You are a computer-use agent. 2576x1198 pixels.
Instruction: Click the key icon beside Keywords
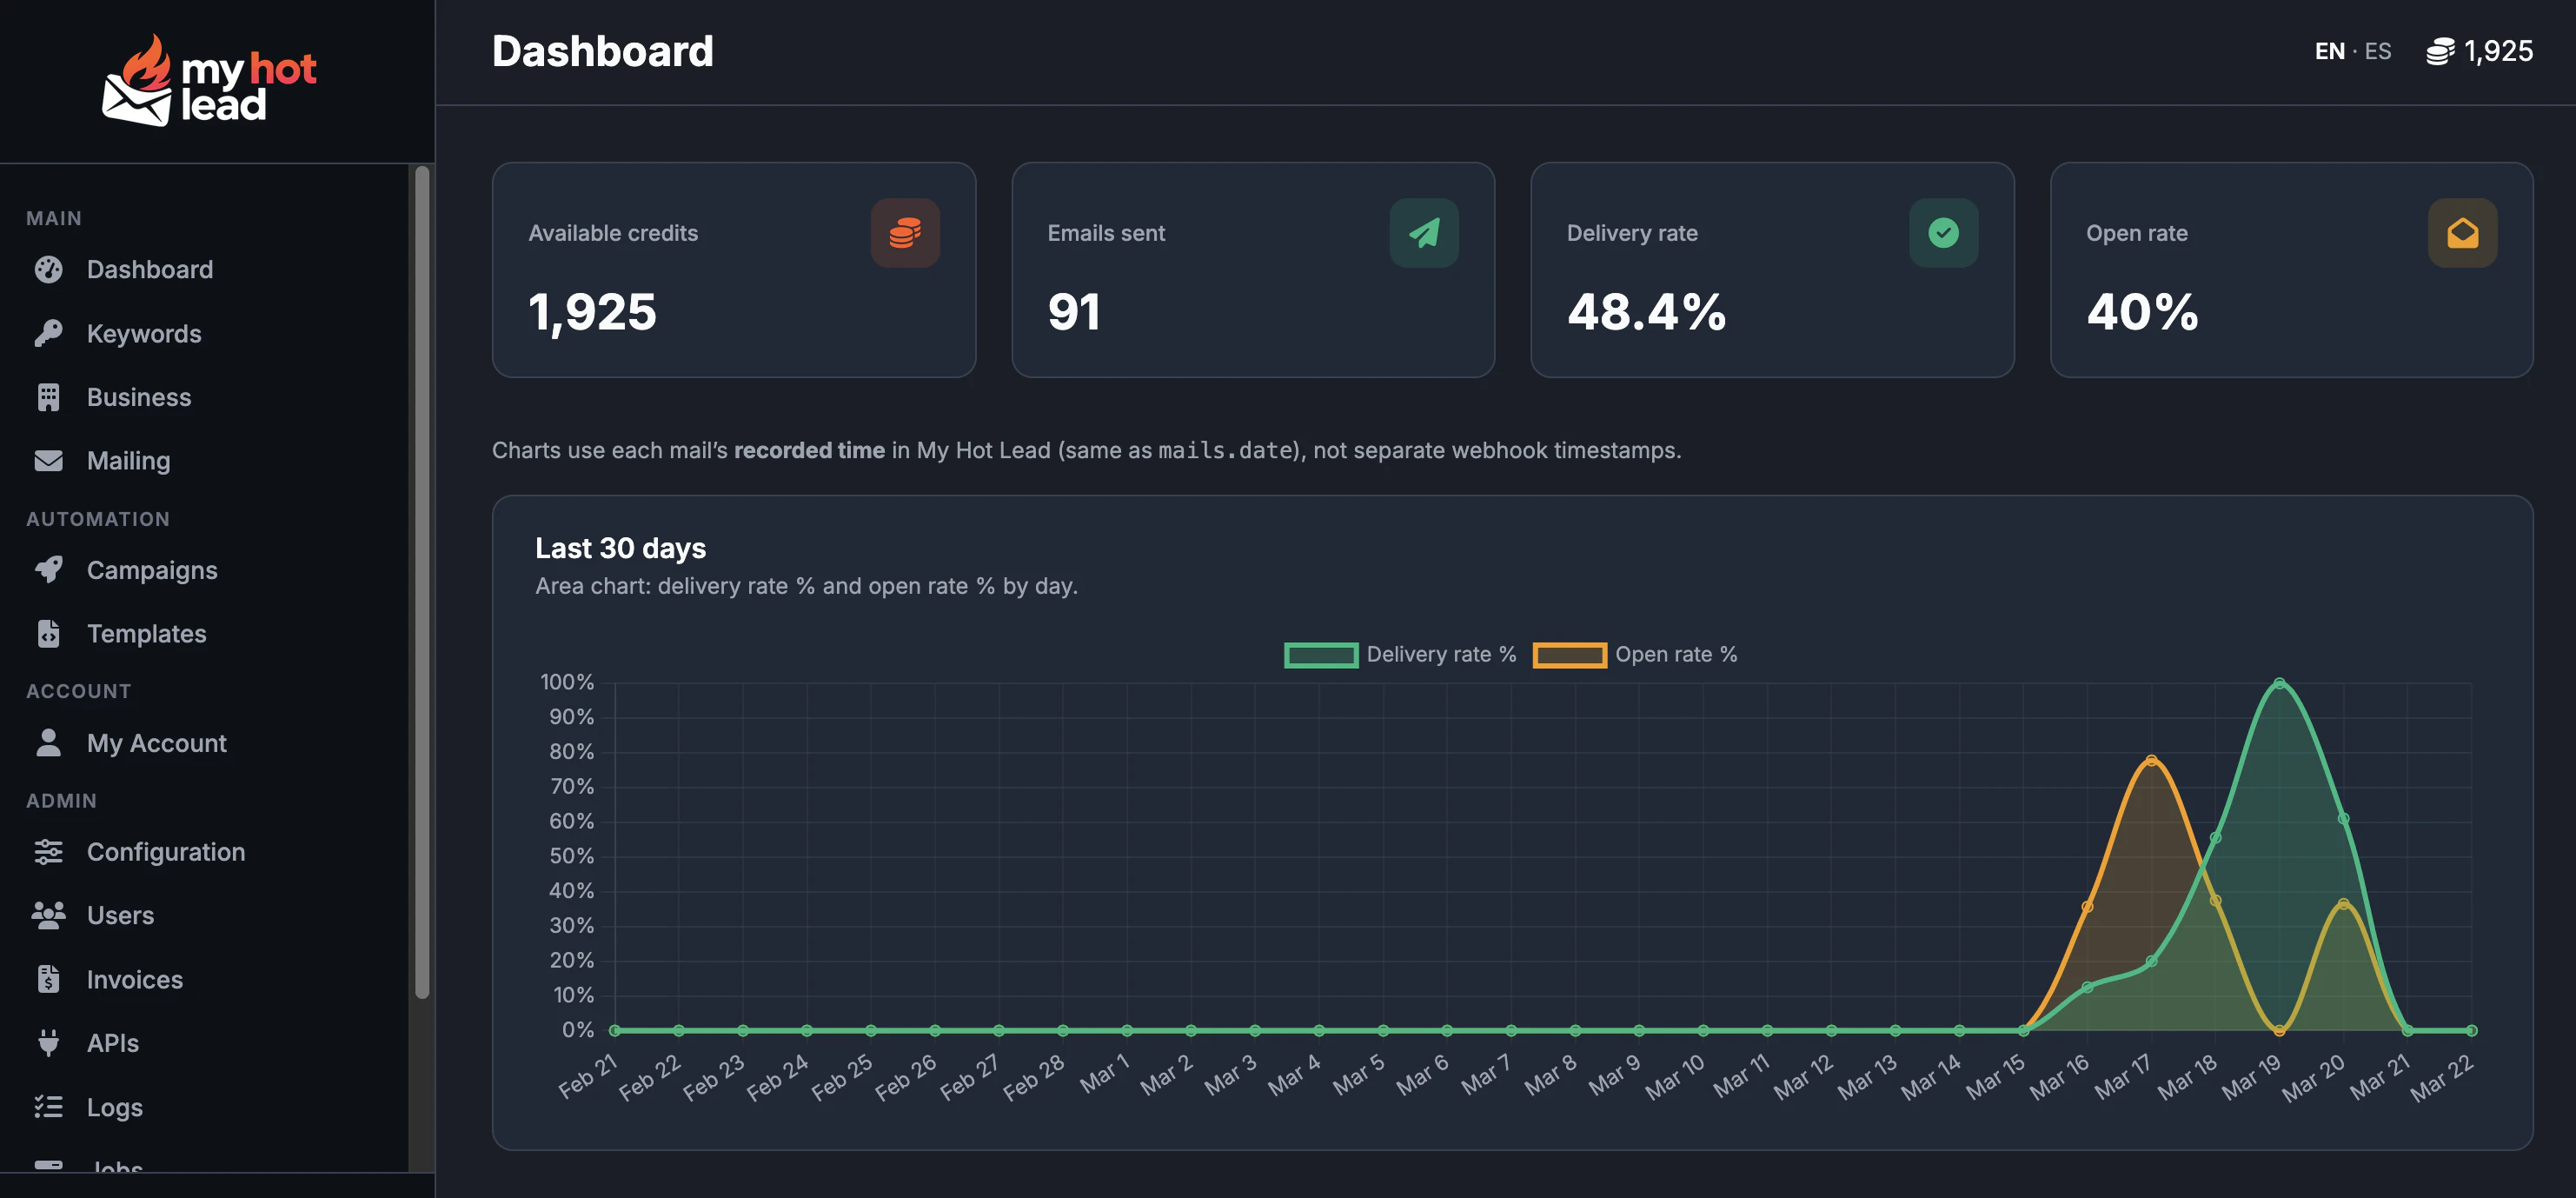48,333
